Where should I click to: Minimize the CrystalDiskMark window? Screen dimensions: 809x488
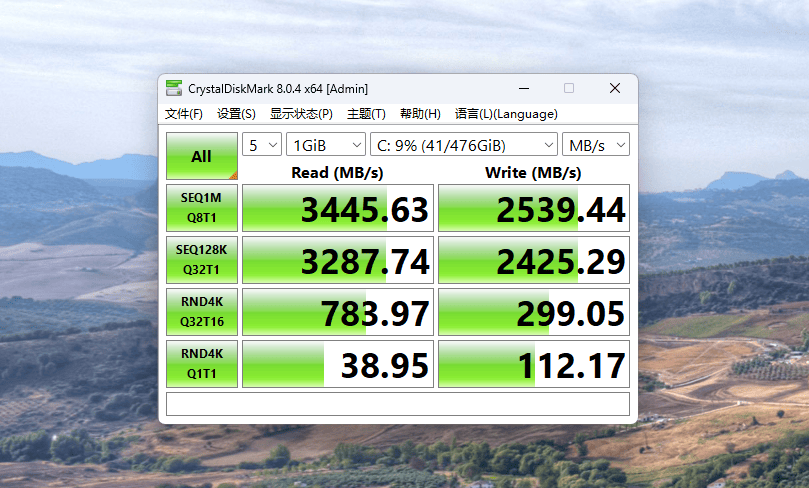[x=524, y=88]
